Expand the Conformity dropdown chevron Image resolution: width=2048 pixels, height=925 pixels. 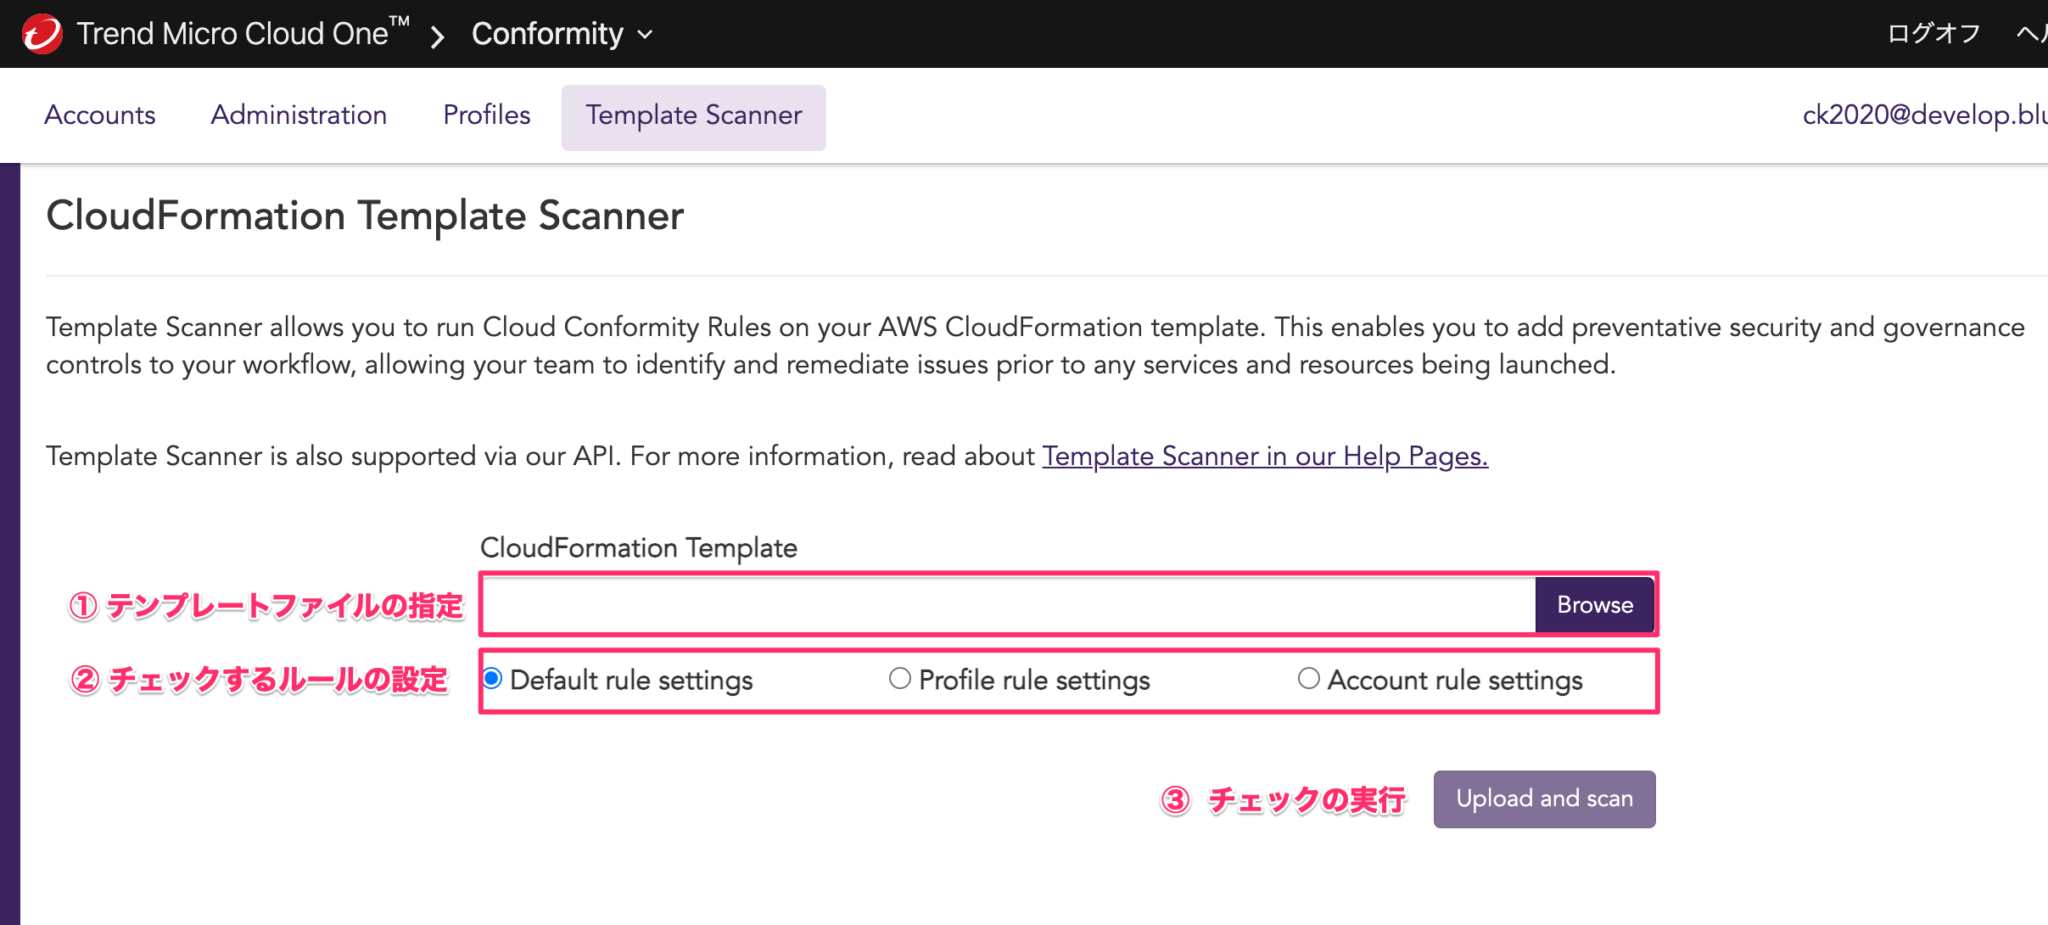644,35
